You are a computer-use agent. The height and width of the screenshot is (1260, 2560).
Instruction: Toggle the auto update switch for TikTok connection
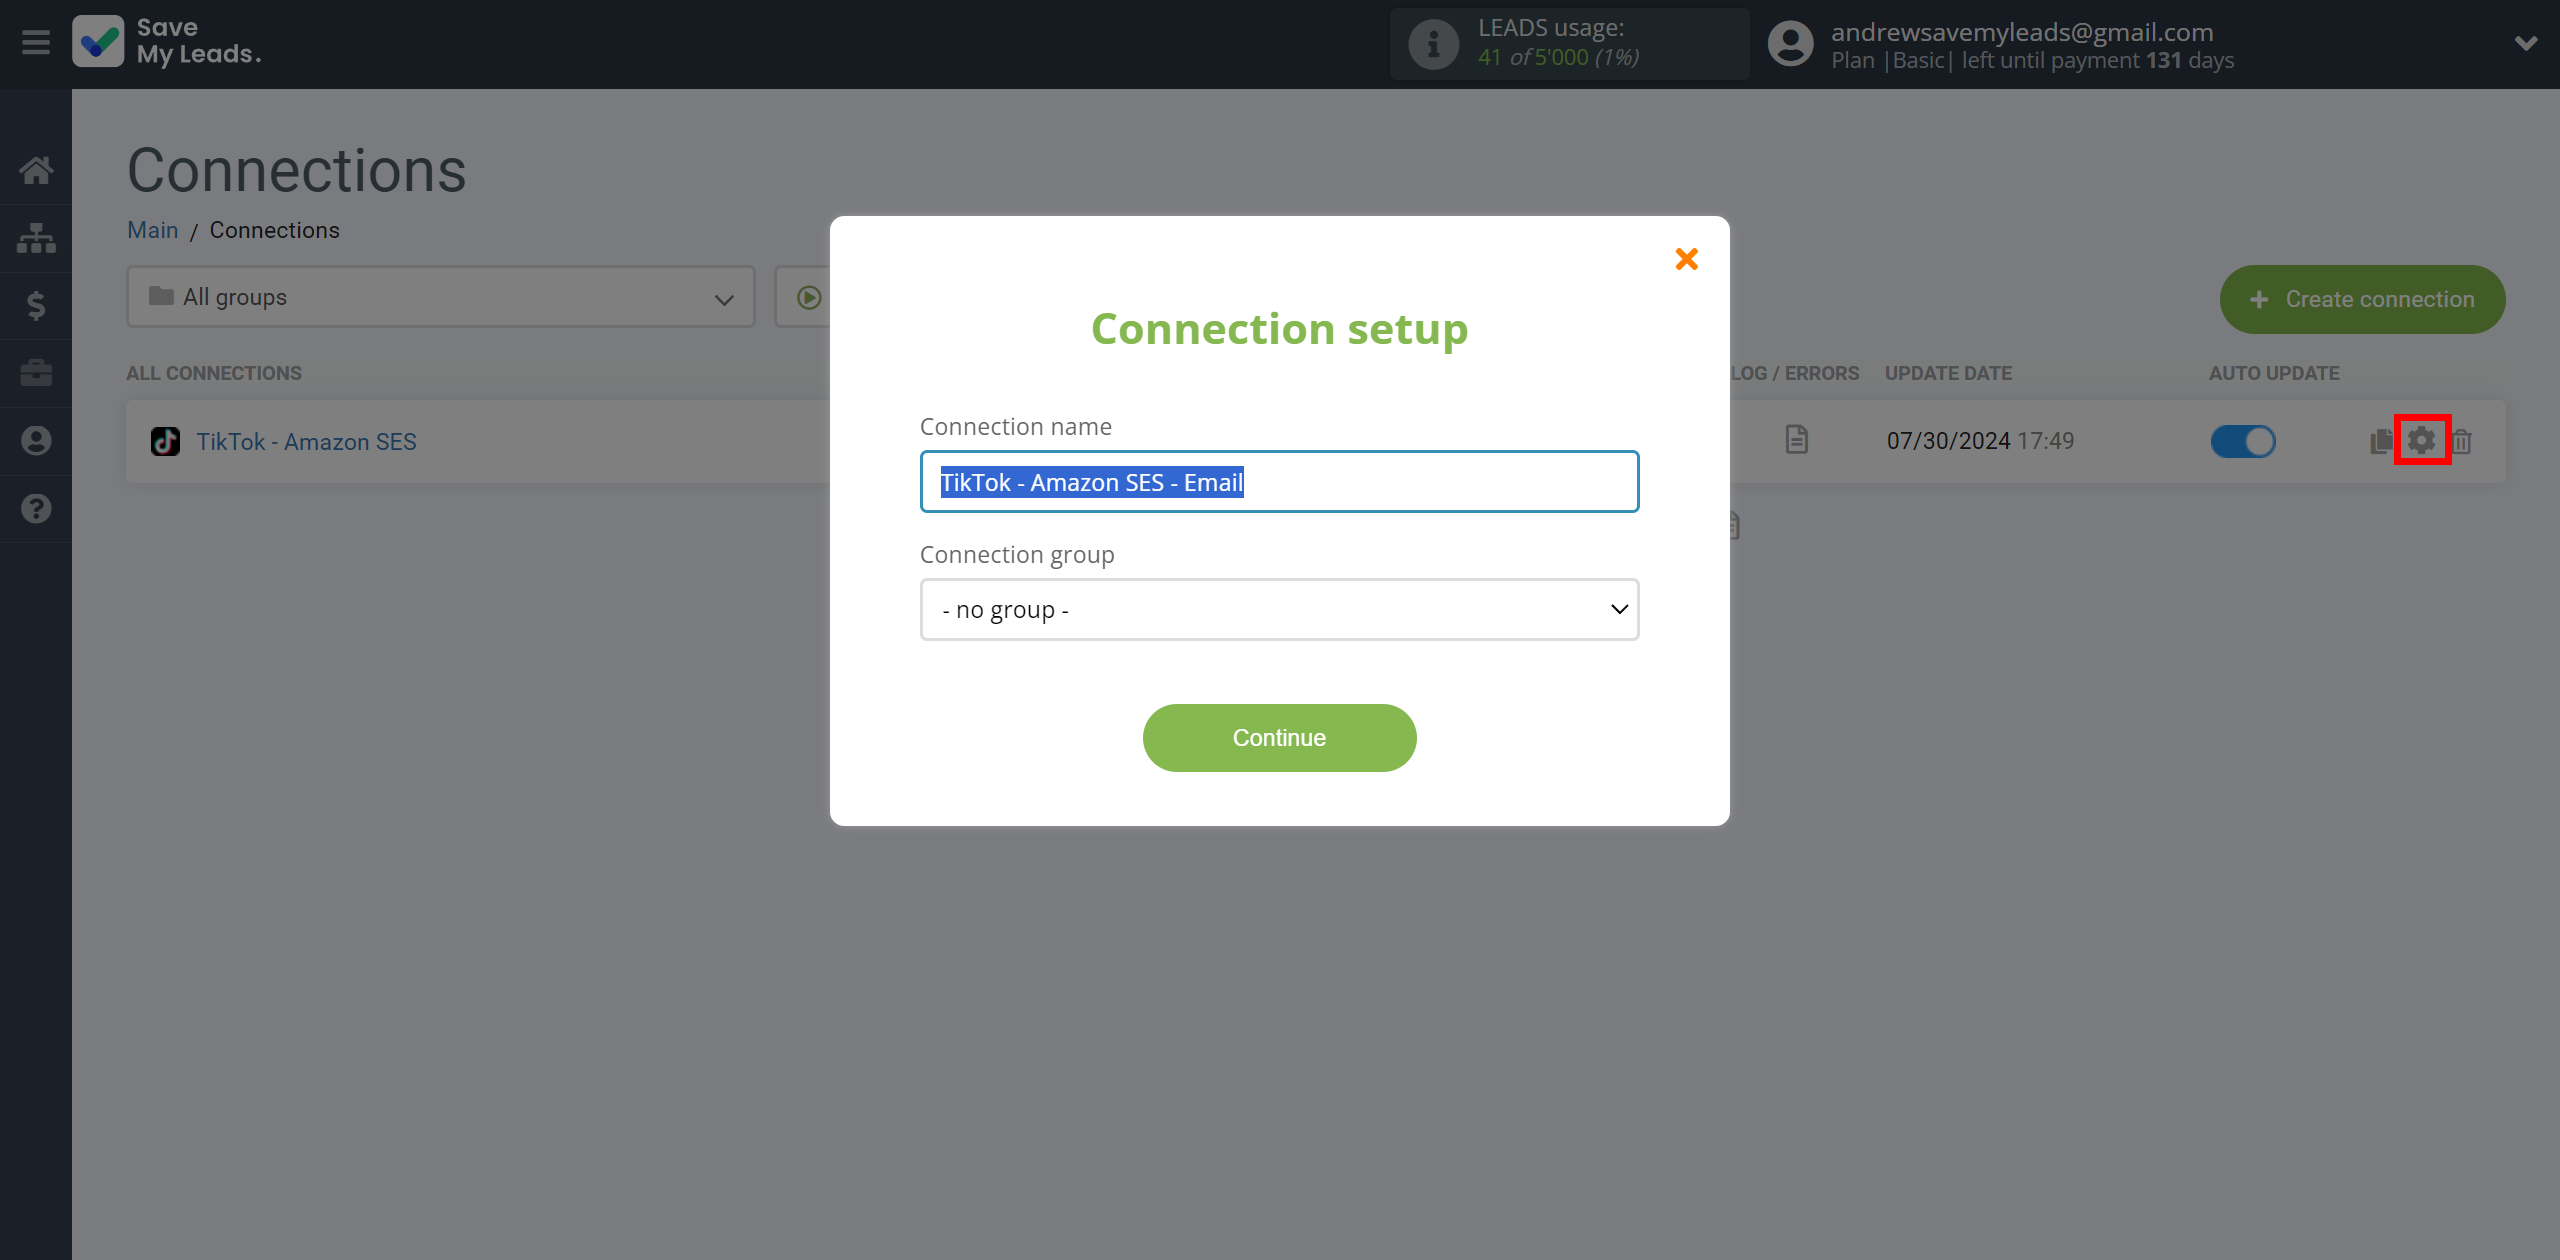[2242, 441]
